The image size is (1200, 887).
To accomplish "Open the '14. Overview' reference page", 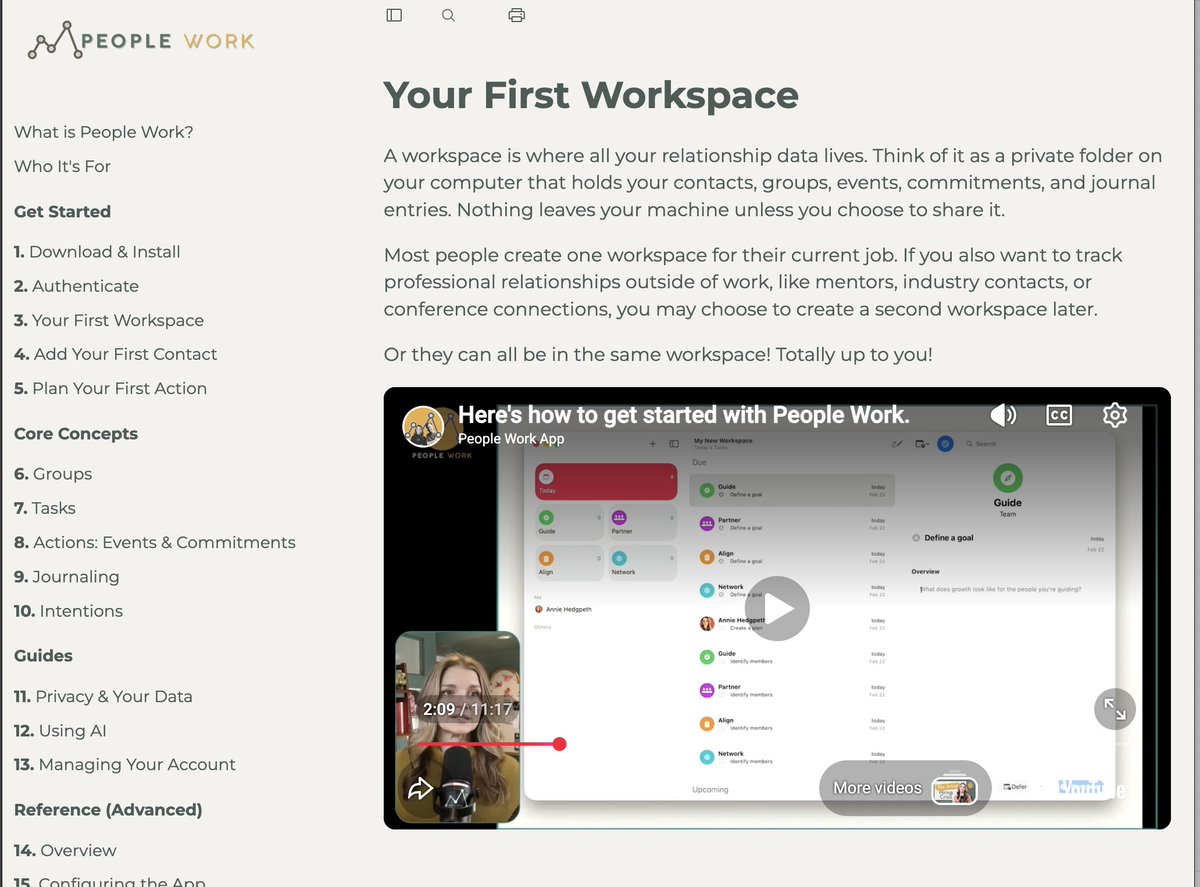I will click(65, 850).
